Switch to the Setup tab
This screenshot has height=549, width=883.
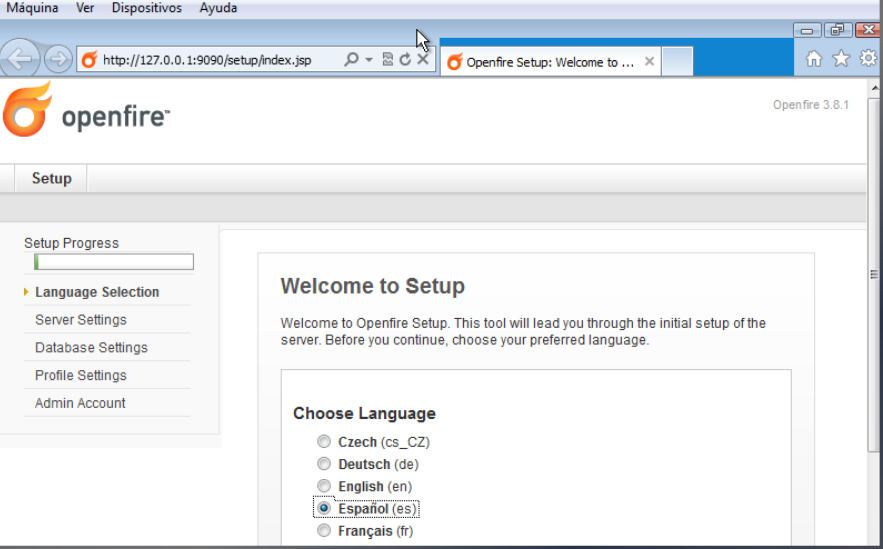point(52,178)
